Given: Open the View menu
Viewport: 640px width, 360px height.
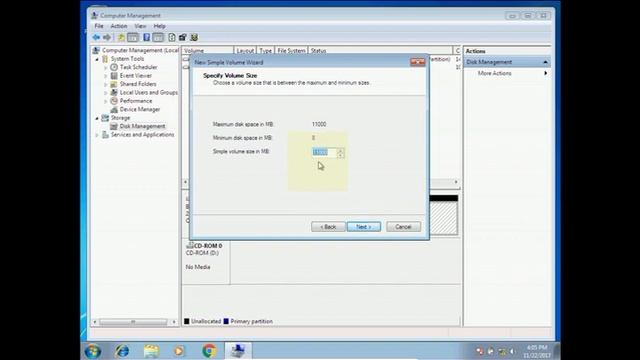Looking at the screenshot, I should click(x=140, y=26).
